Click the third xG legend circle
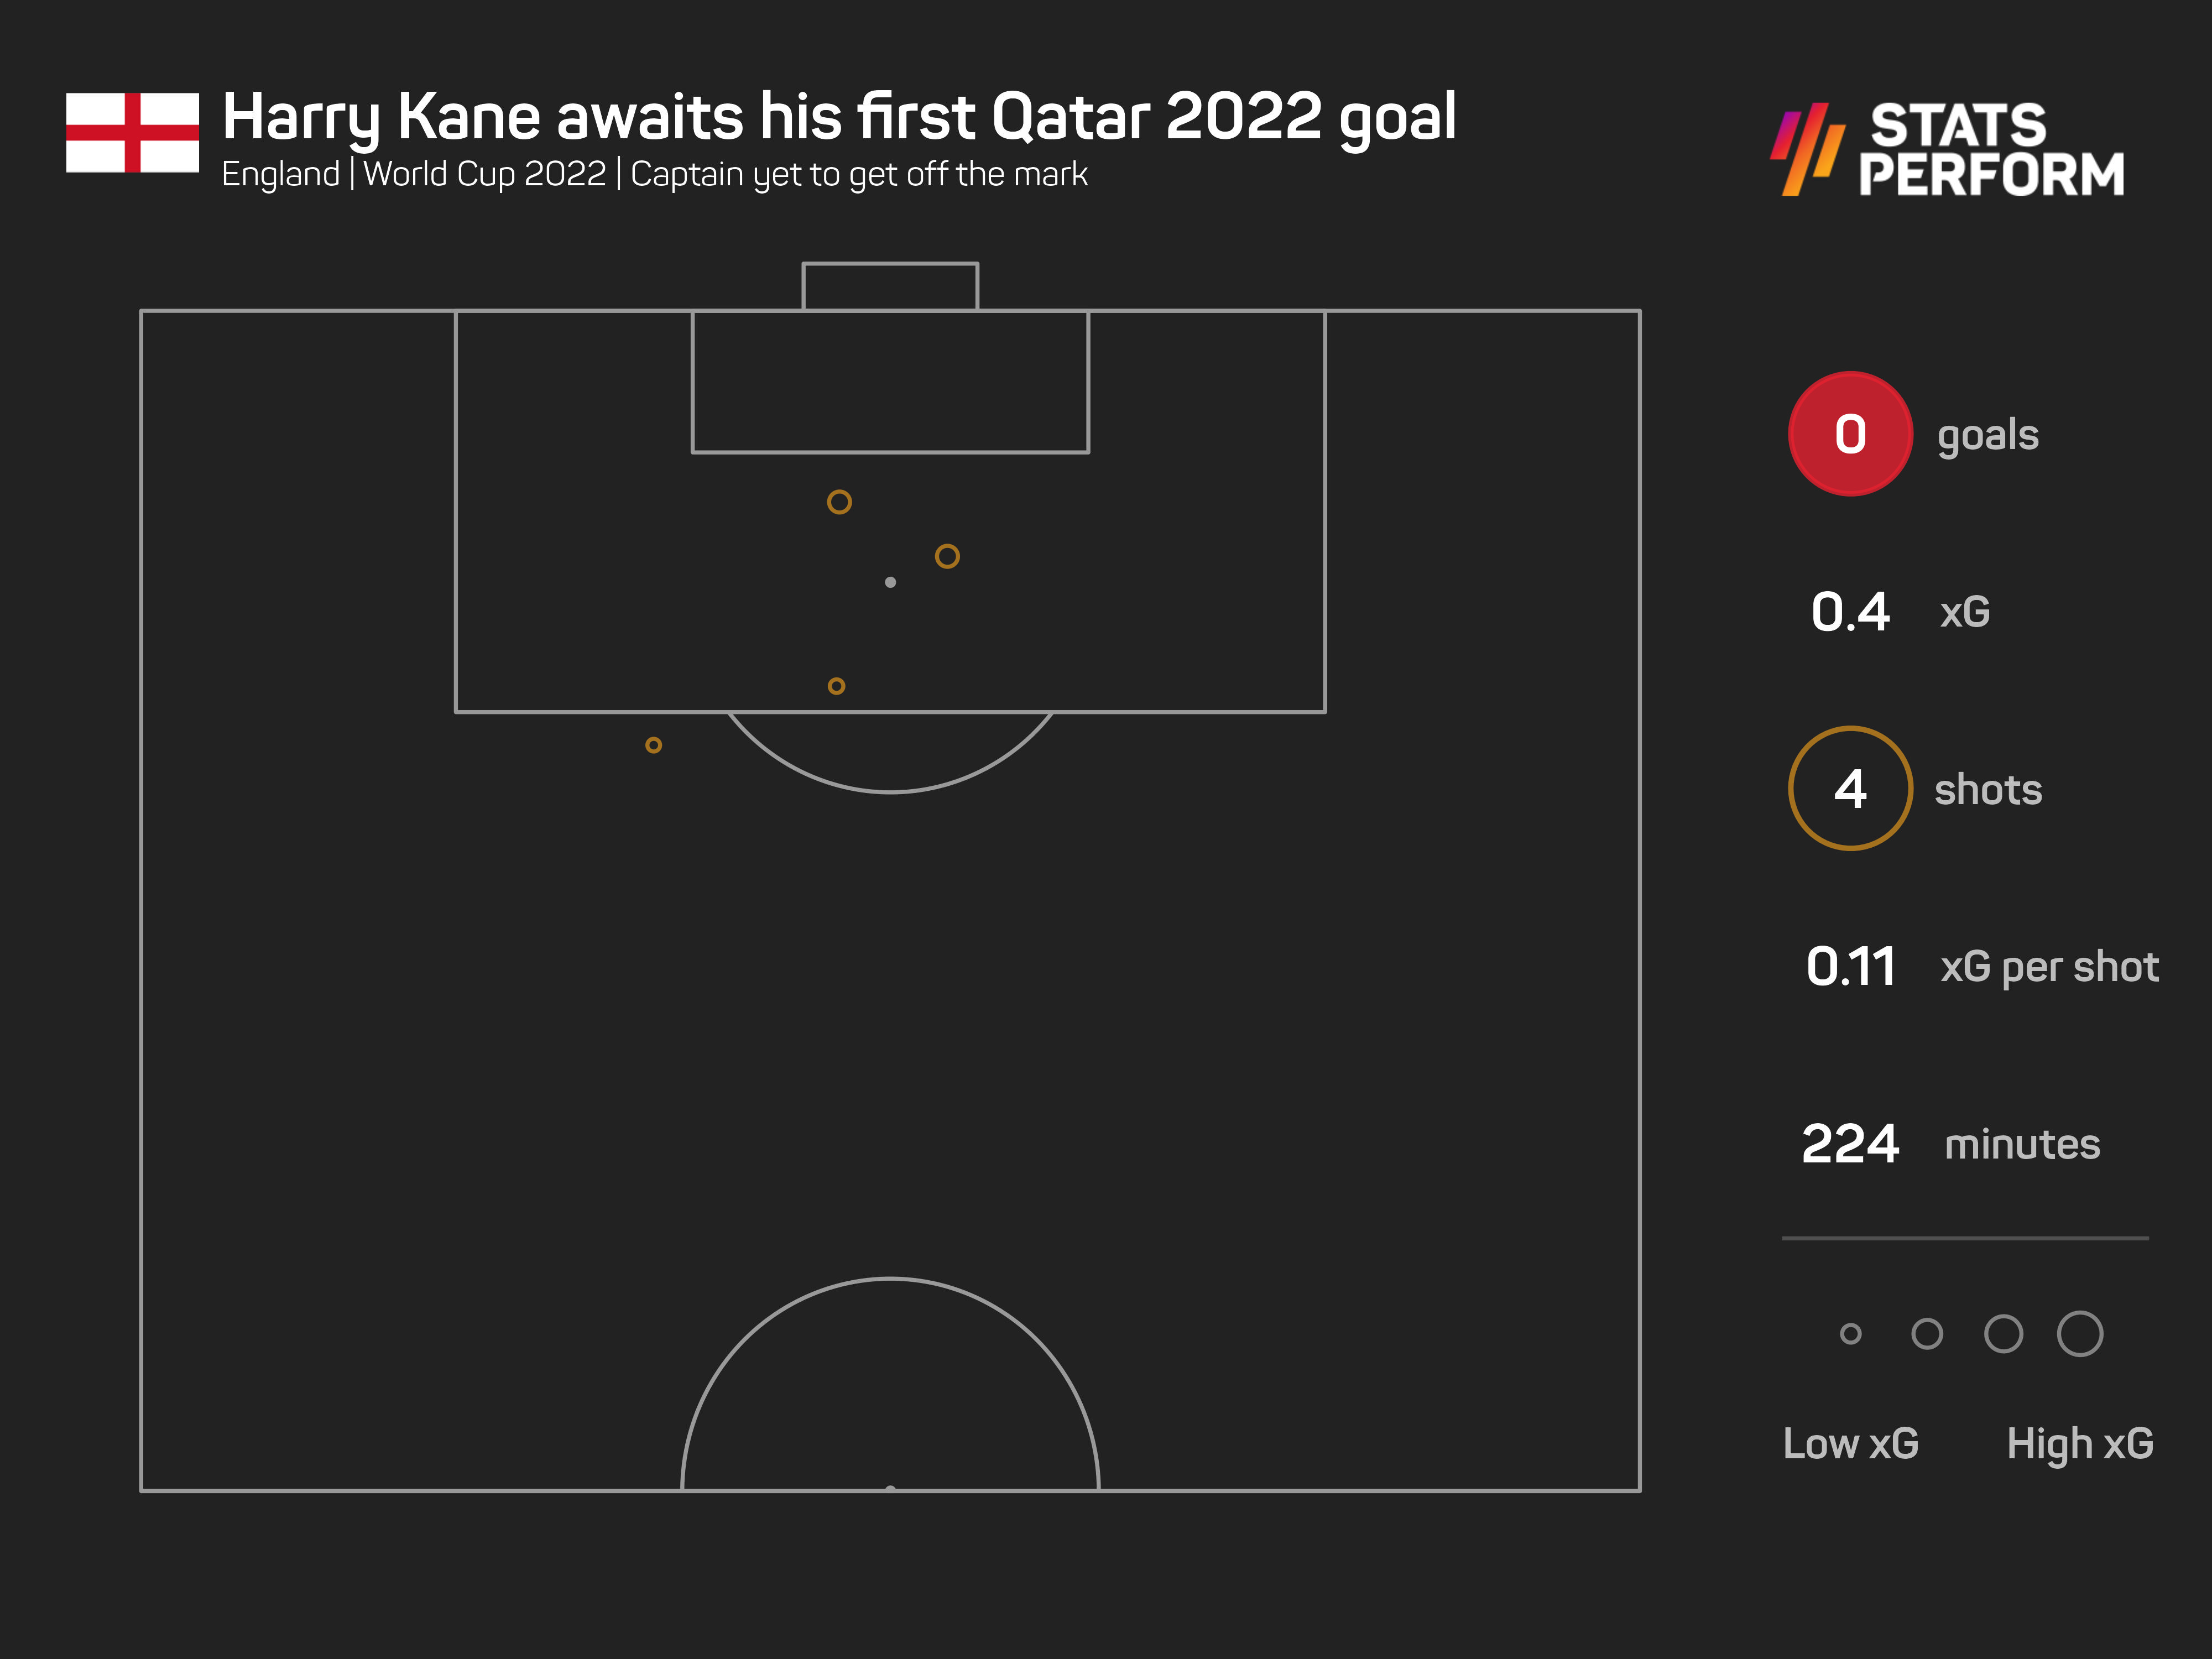 tap(2003, 1334)
